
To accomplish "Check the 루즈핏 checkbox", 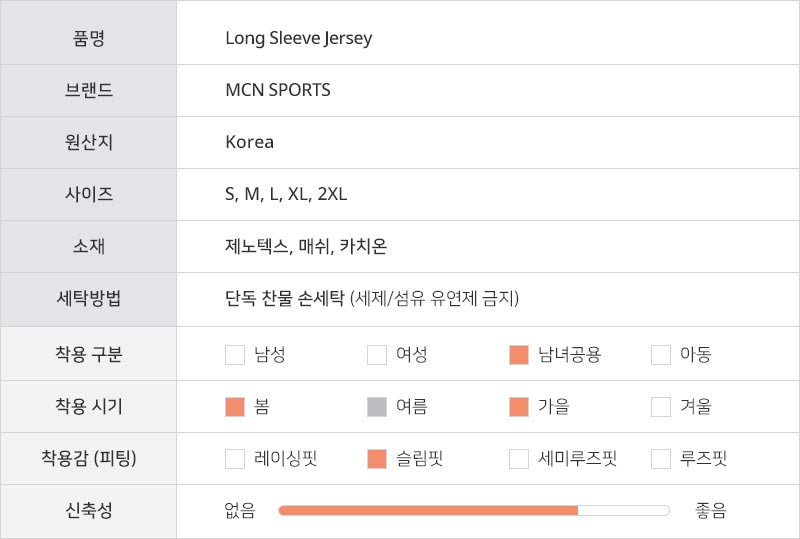I will click(661, 459).
